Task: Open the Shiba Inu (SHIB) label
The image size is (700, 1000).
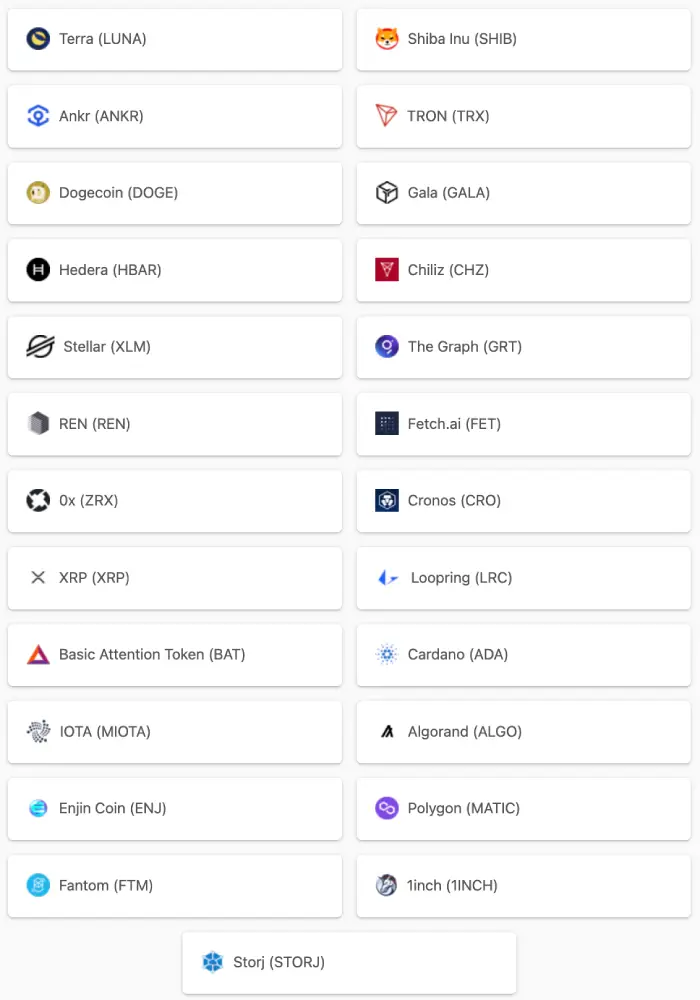Action: click(462, 39)
